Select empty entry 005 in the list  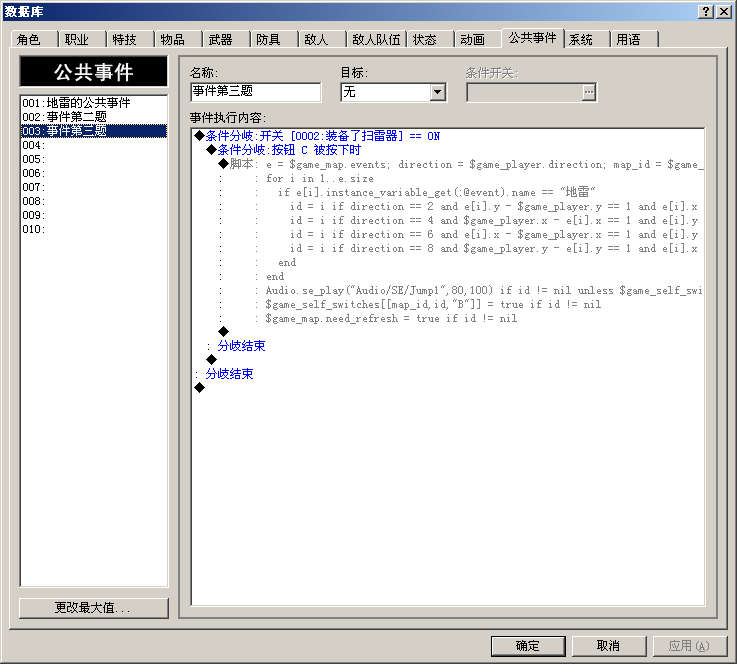point(94,159)
